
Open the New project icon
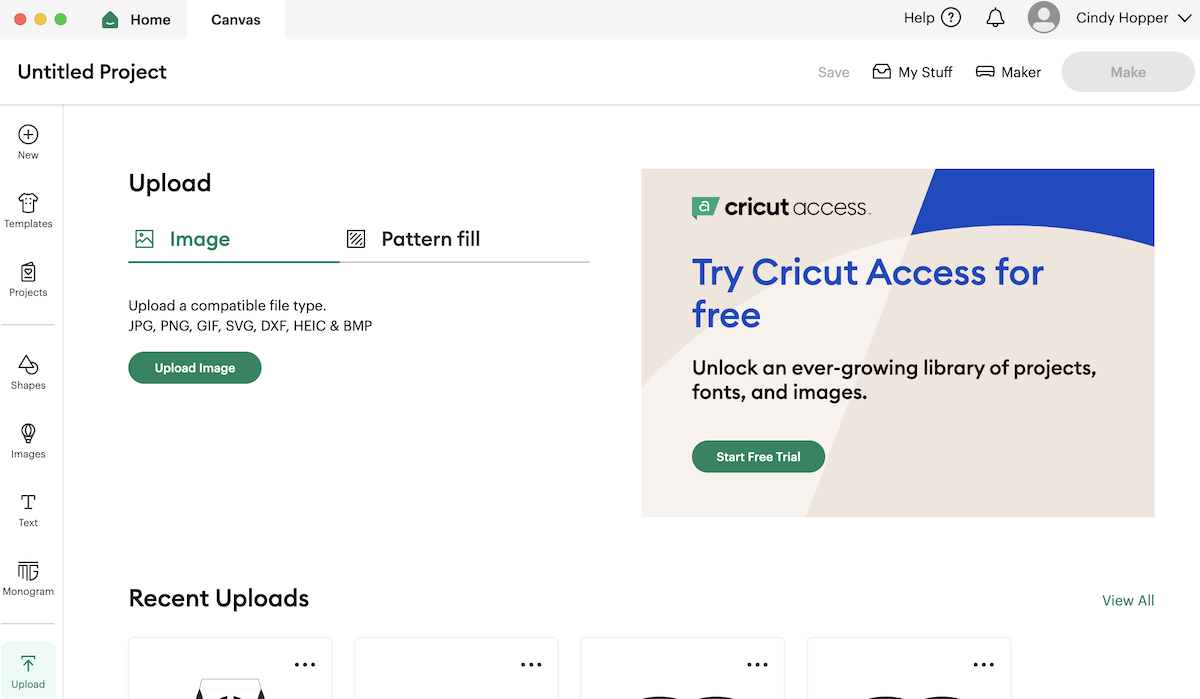click(x=28, y=142)
